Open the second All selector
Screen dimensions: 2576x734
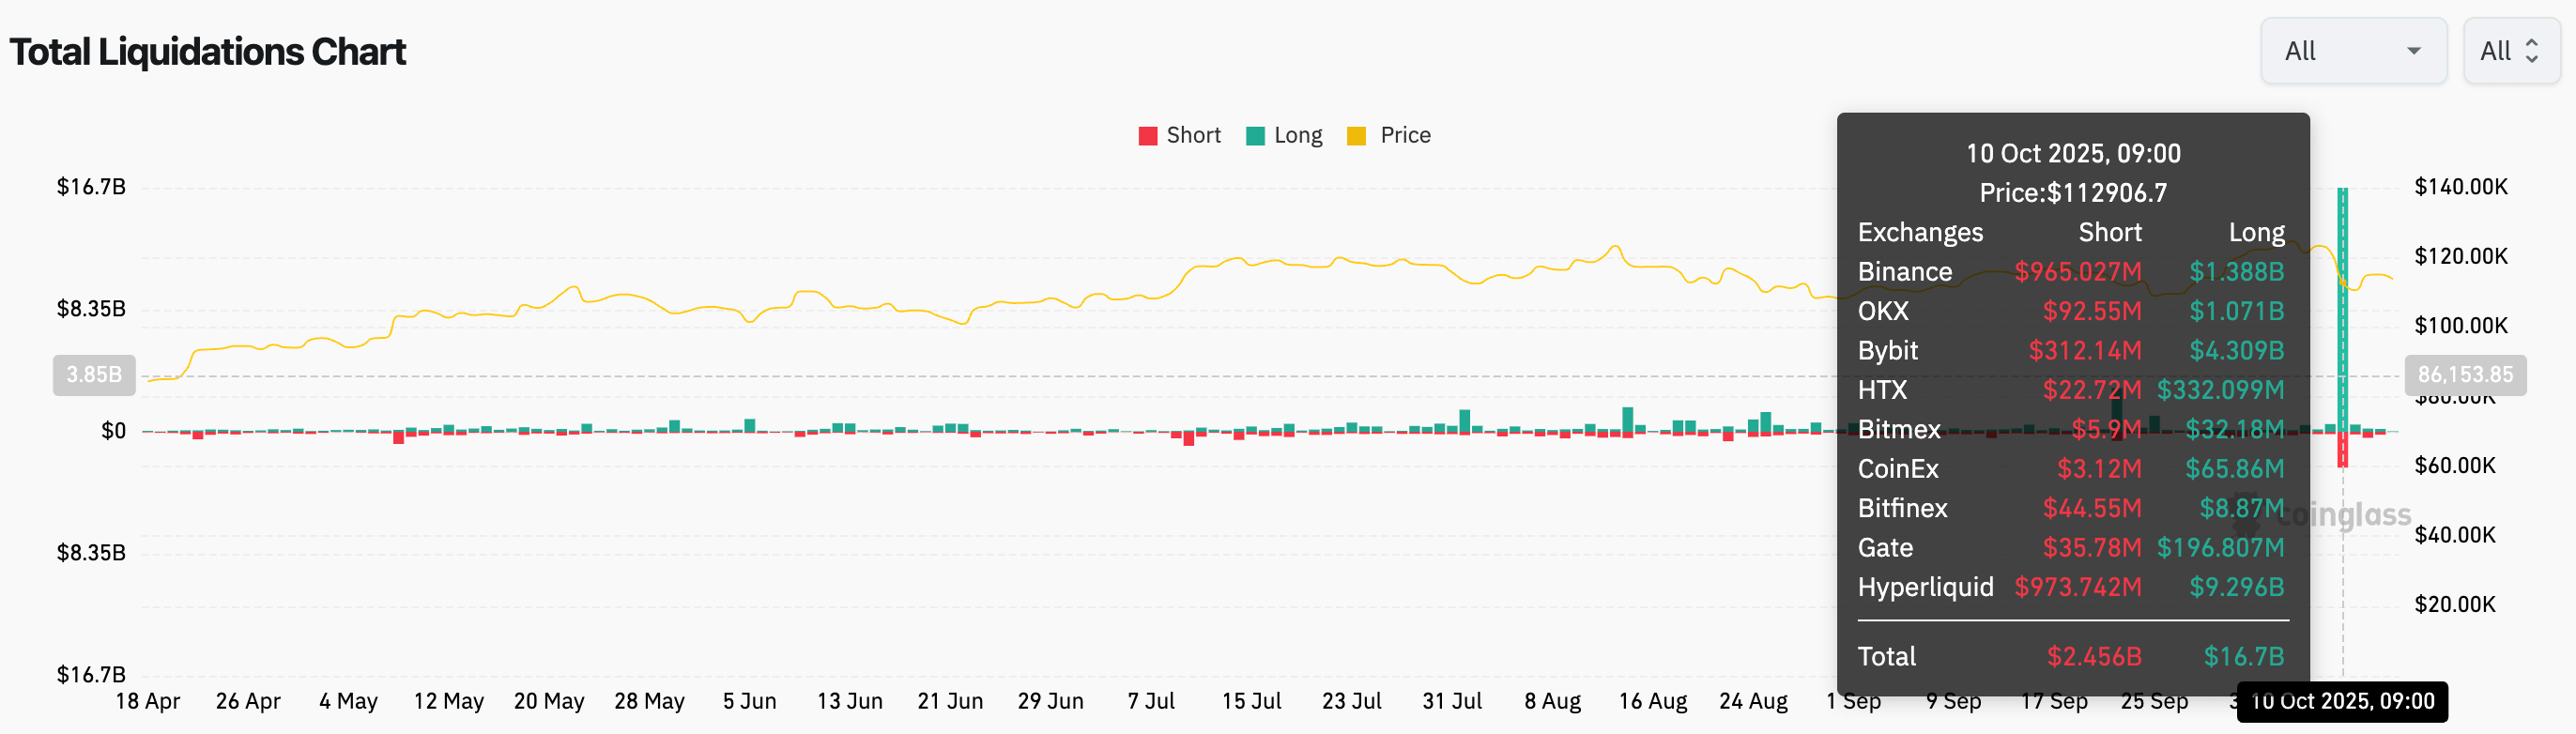[2509, 51]
